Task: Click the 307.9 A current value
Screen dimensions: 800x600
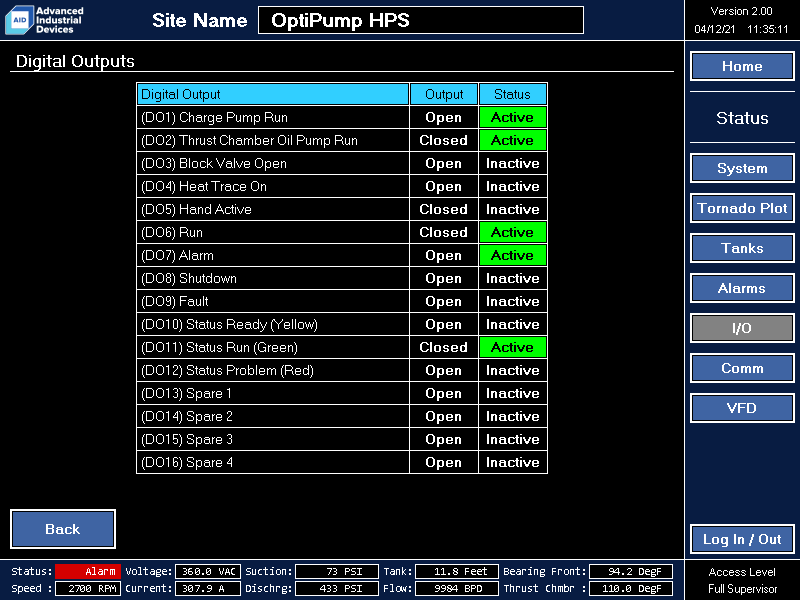Action: 208,588
